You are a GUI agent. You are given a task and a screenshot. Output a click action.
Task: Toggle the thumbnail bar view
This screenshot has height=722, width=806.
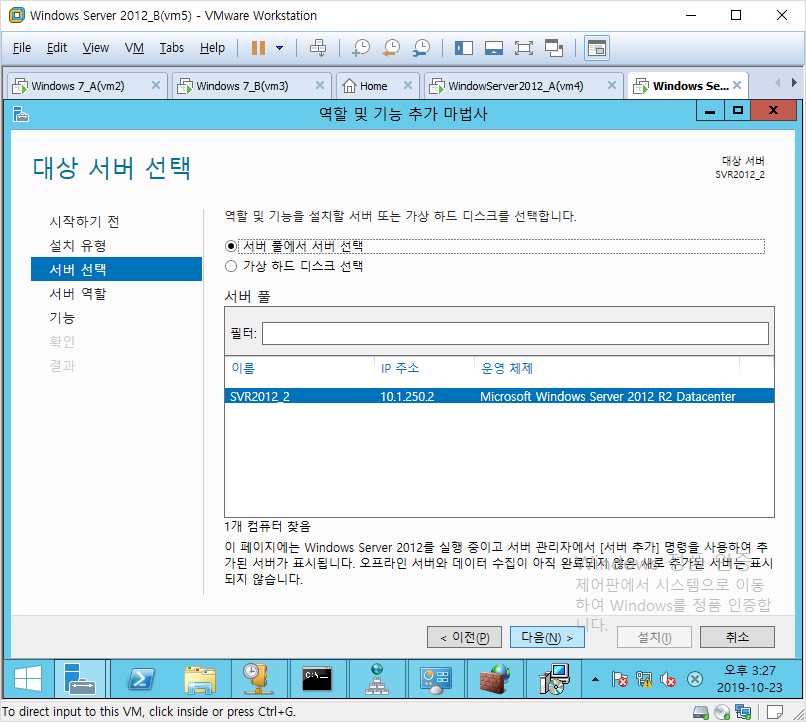tap(493, 48)
